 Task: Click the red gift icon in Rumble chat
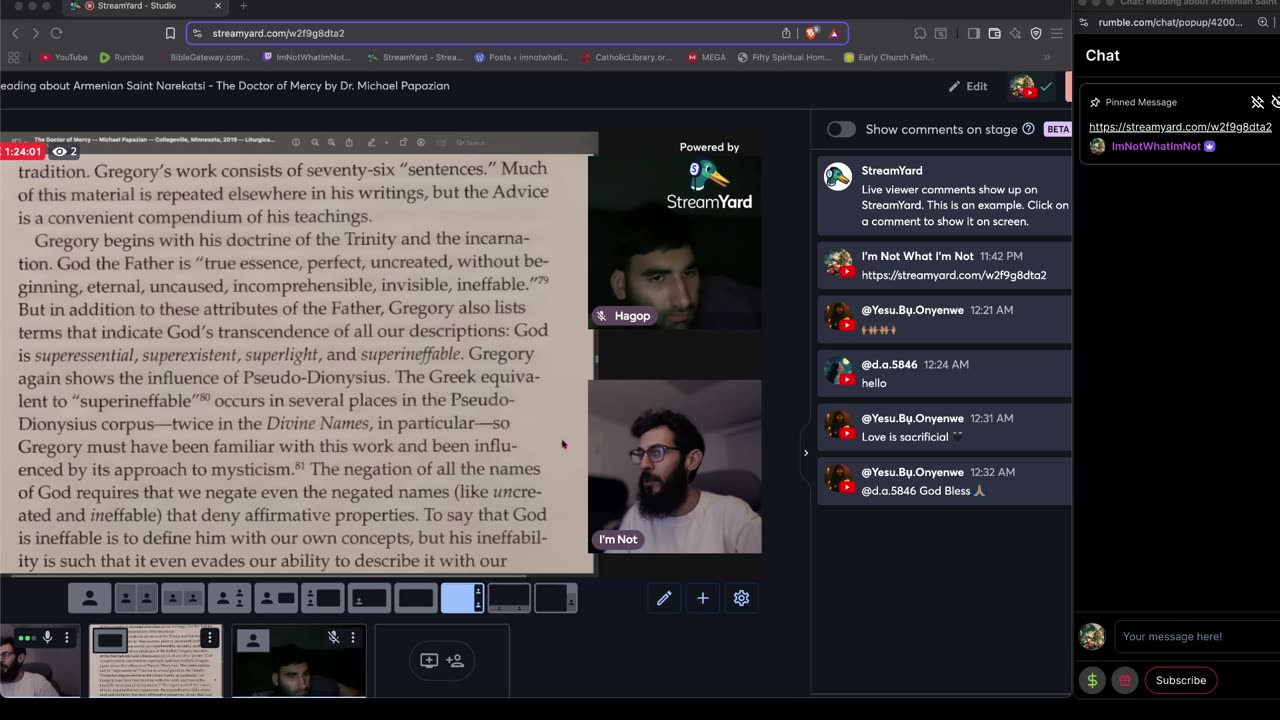(1125, 680)
